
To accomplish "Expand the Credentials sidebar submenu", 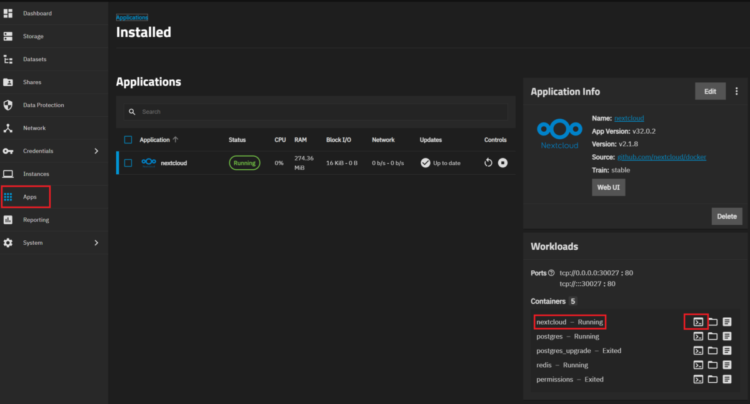I will tap(96, 151).
